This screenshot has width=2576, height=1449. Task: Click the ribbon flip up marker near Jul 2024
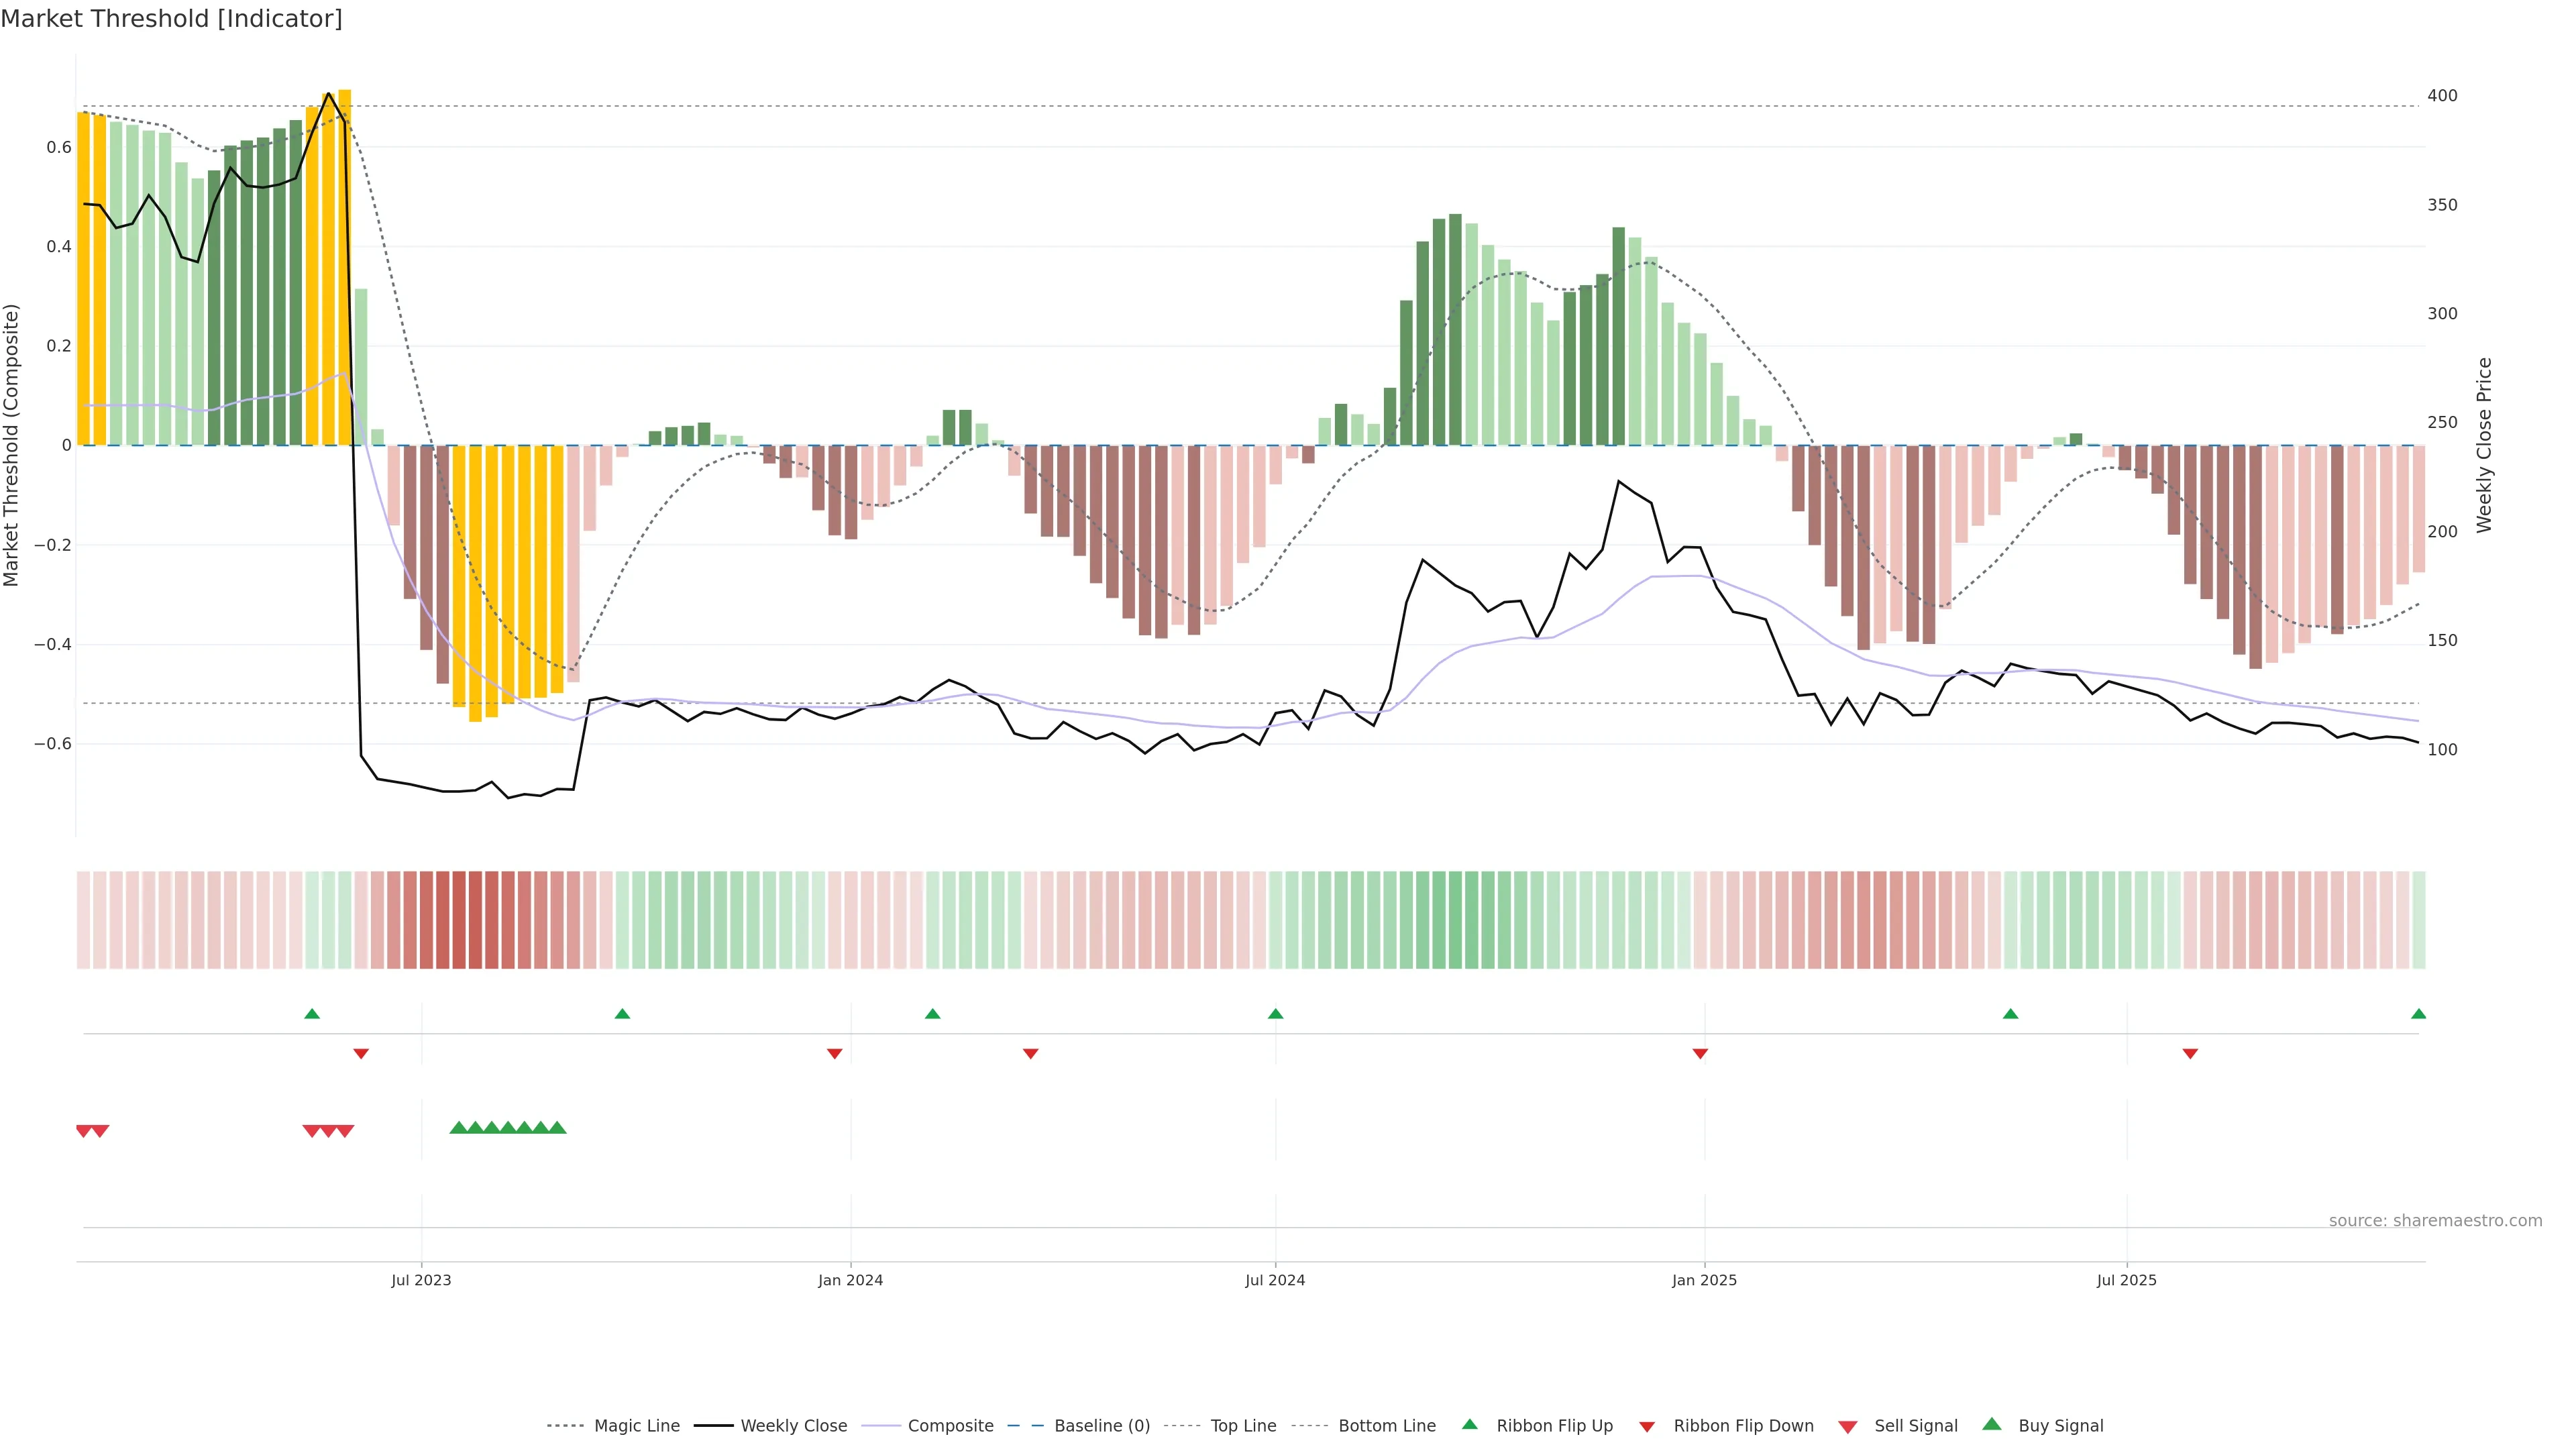[x=1275, y=1014]
